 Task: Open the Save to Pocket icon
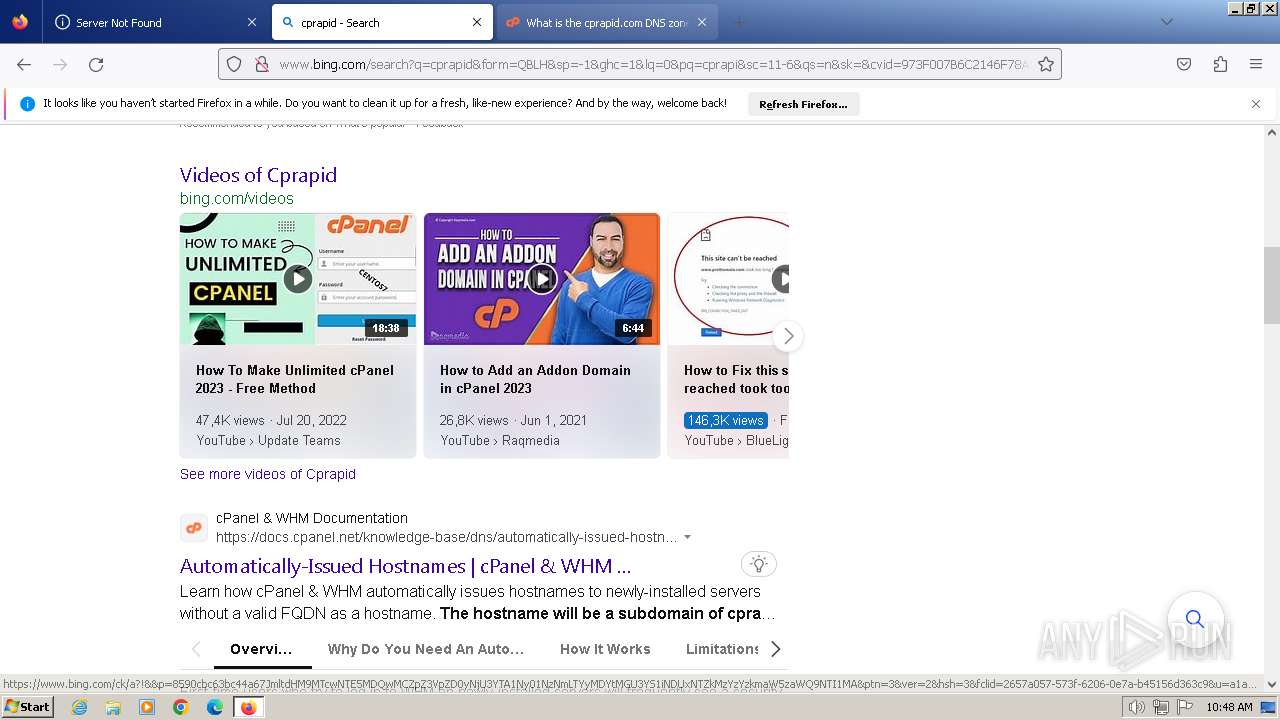tap(1184, 64)
